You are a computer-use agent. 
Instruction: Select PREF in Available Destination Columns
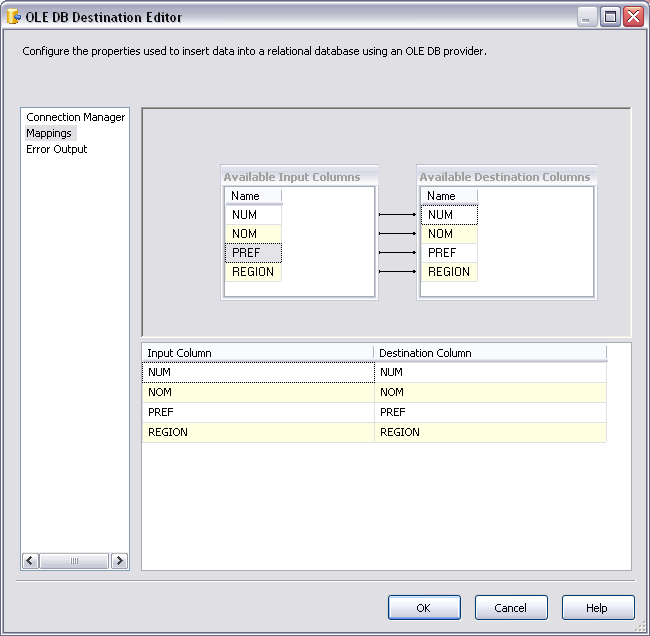[x=449, y=253]
